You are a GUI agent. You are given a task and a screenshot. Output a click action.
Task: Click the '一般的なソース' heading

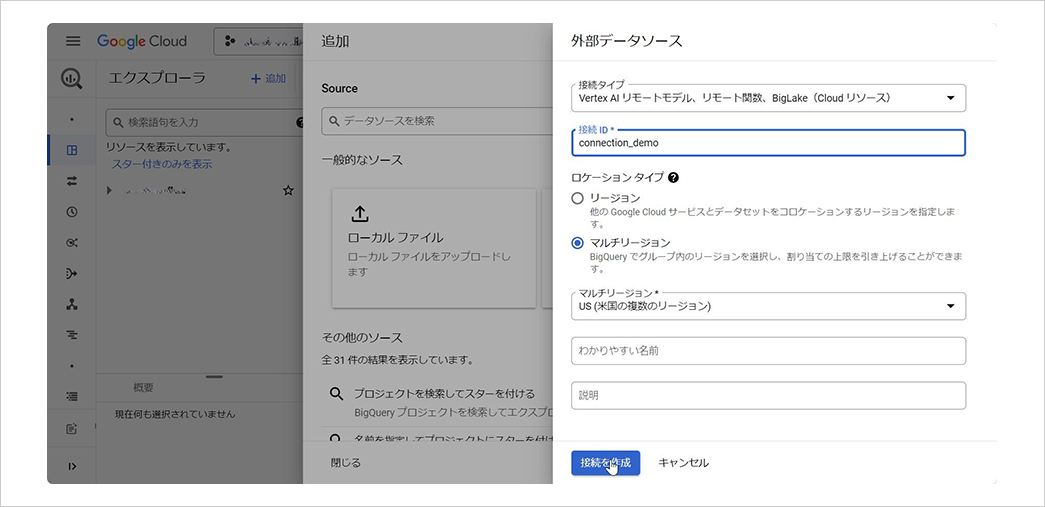[x=362, y=160]
